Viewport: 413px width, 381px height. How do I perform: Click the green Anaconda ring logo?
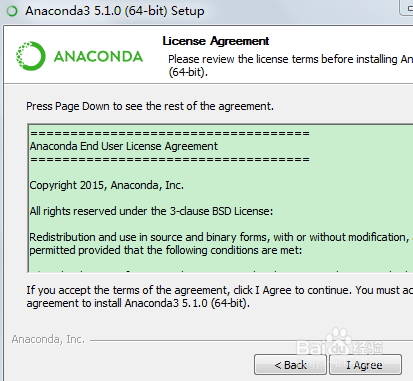click(x=31, y=56)
